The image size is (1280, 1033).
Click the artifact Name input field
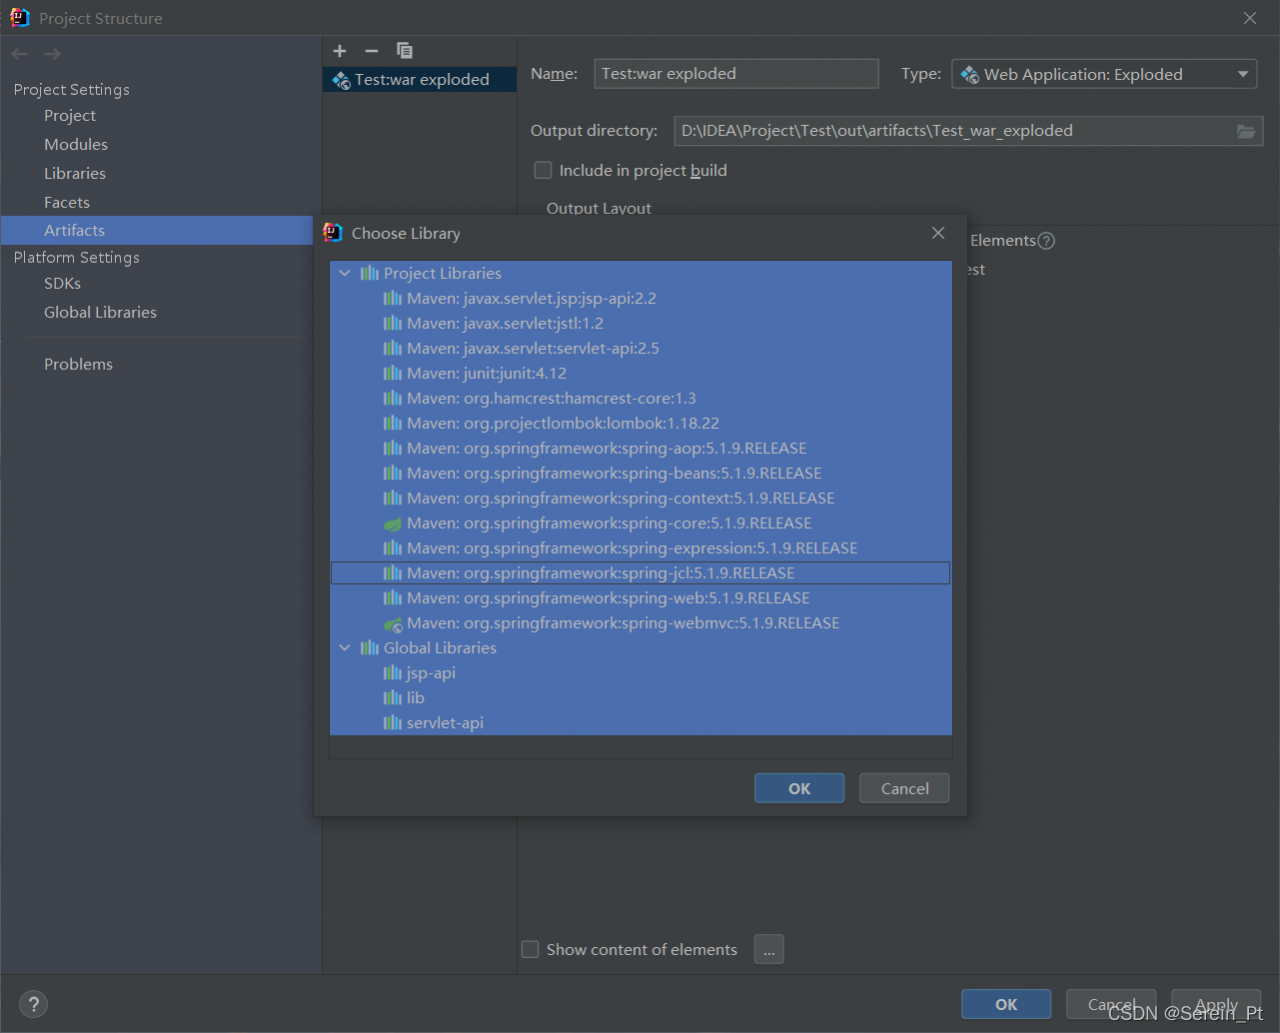[x=736, y=74]
